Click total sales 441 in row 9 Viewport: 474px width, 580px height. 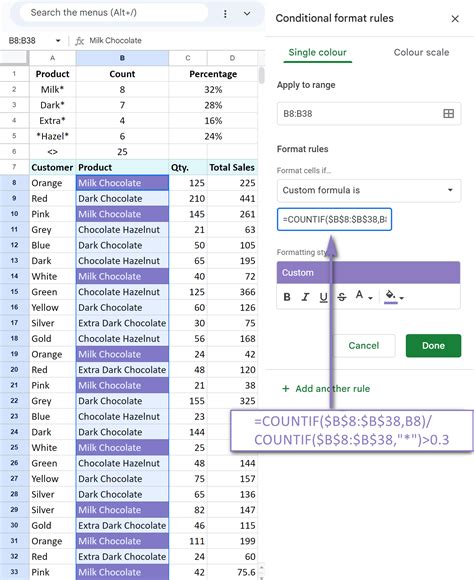pyautogui.click(x=232, y=198)
